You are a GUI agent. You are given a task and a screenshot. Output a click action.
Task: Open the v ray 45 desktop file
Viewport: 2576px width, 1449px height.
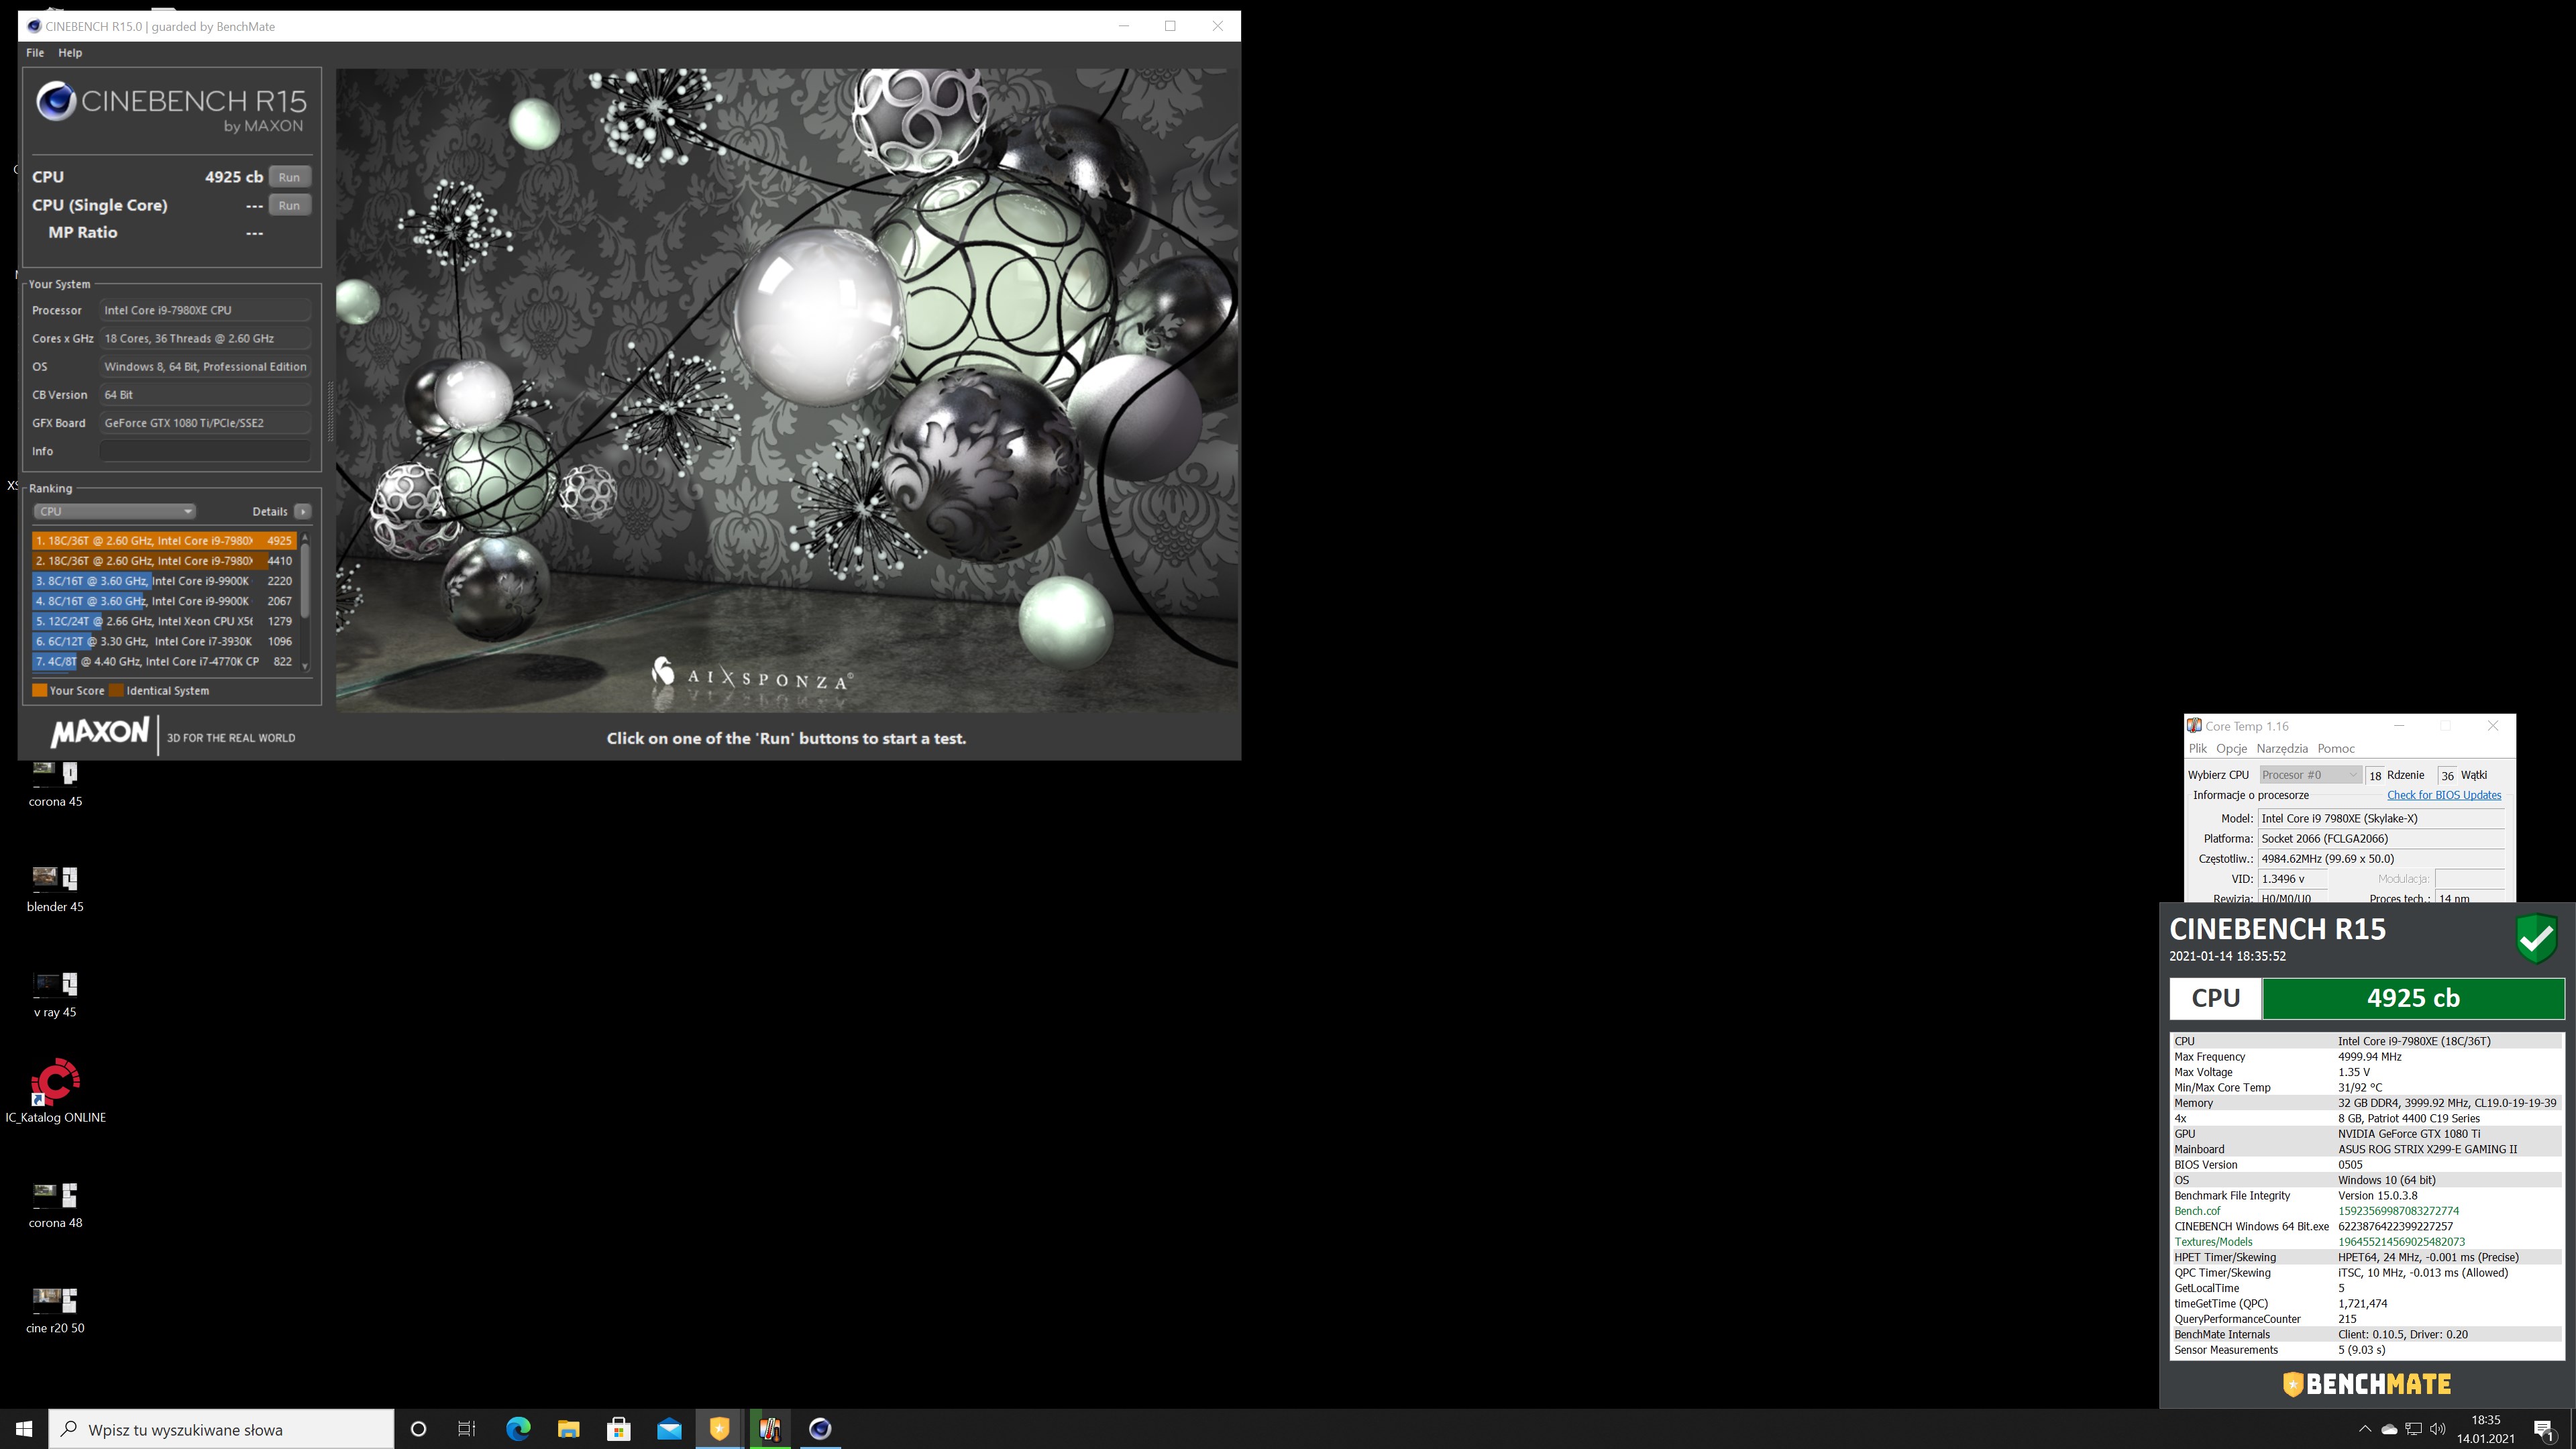55,995
